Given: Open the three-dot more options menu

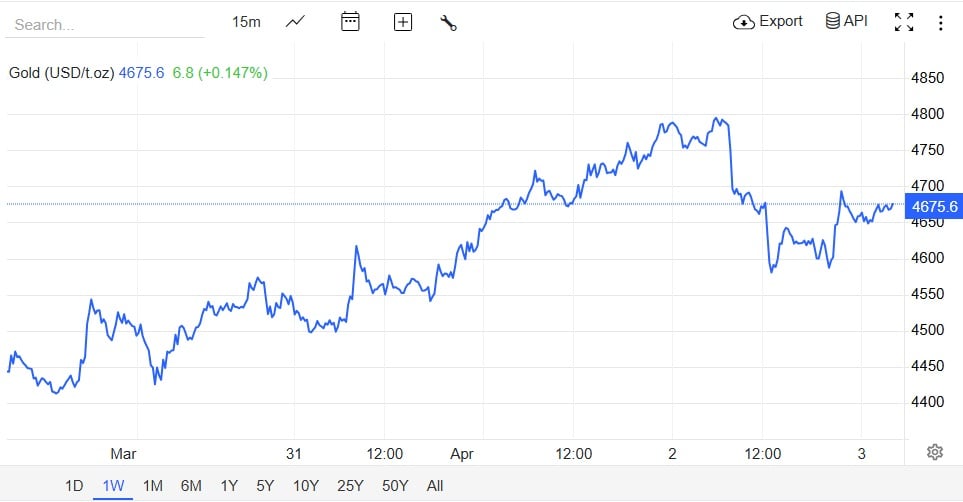Looking at the screenshot, I should (x=940, y=22).
